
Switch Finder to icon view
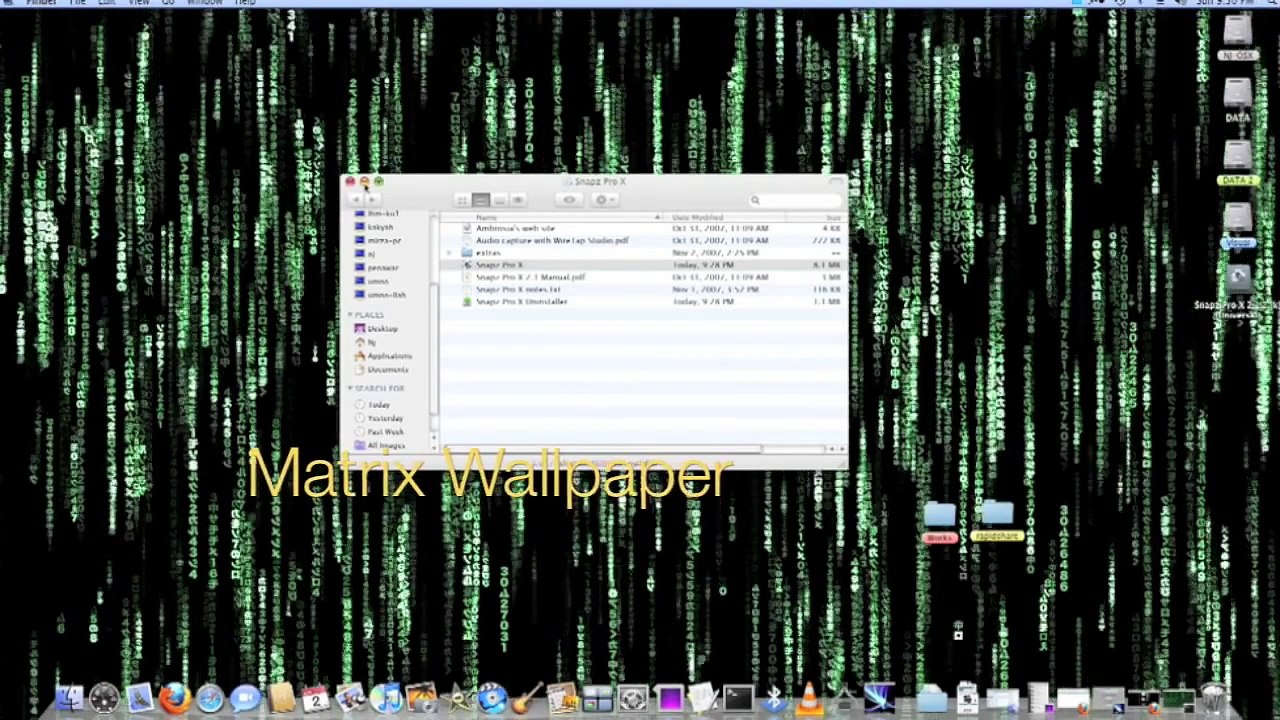pos(462,200)
